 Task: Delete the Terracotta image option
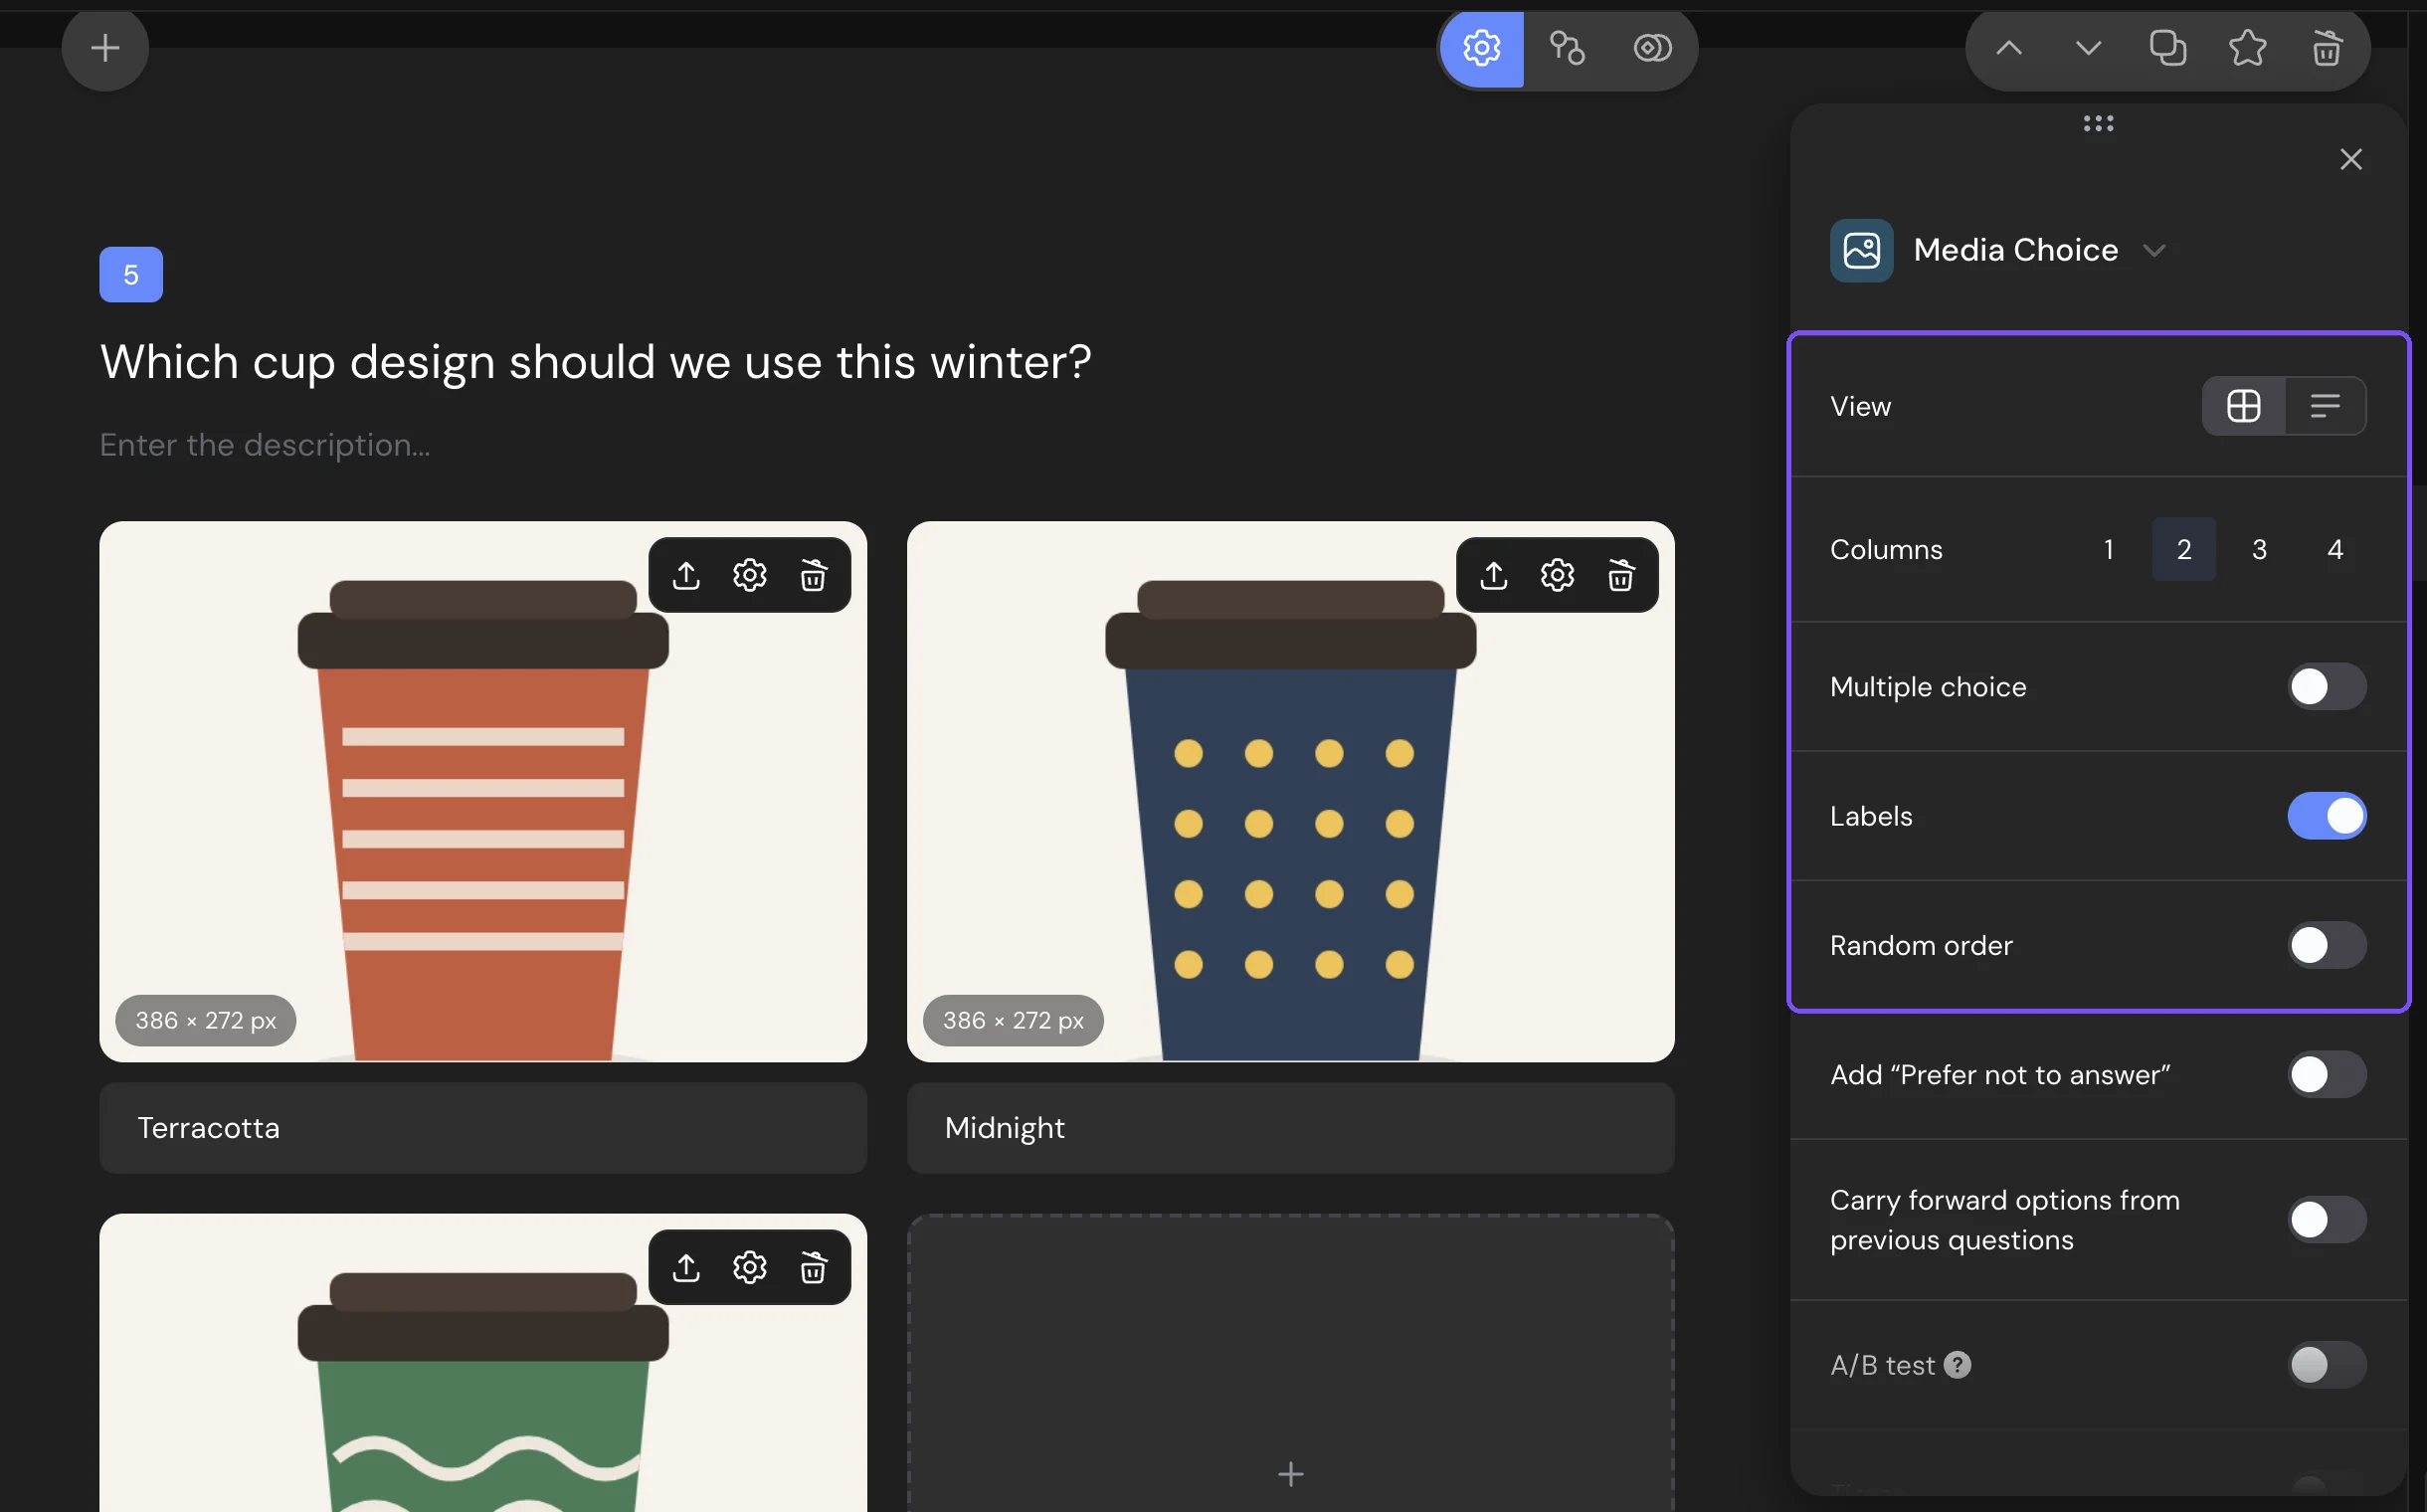tap(813, 575)
